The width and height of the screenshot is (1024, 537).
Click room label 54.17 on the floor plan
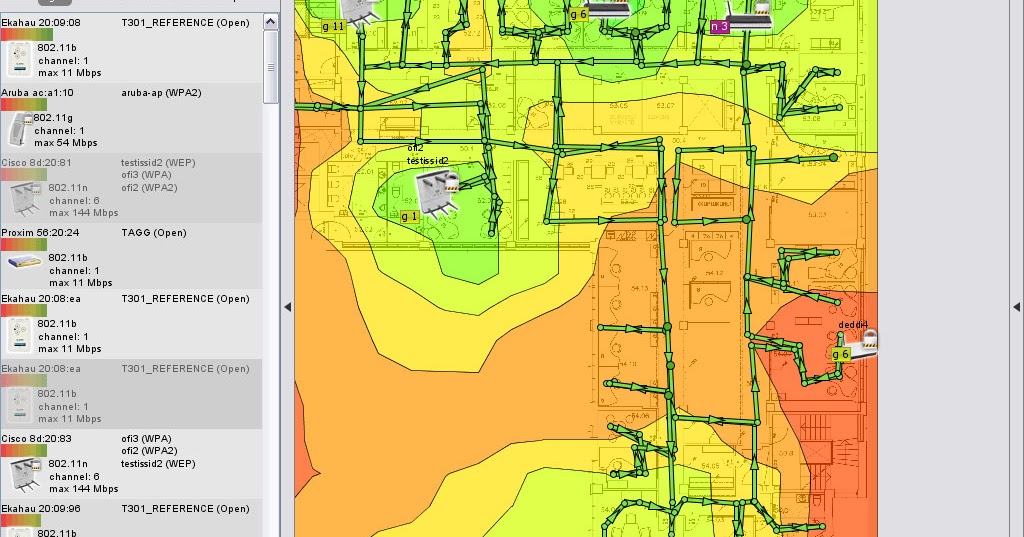[x=714, y=273]
